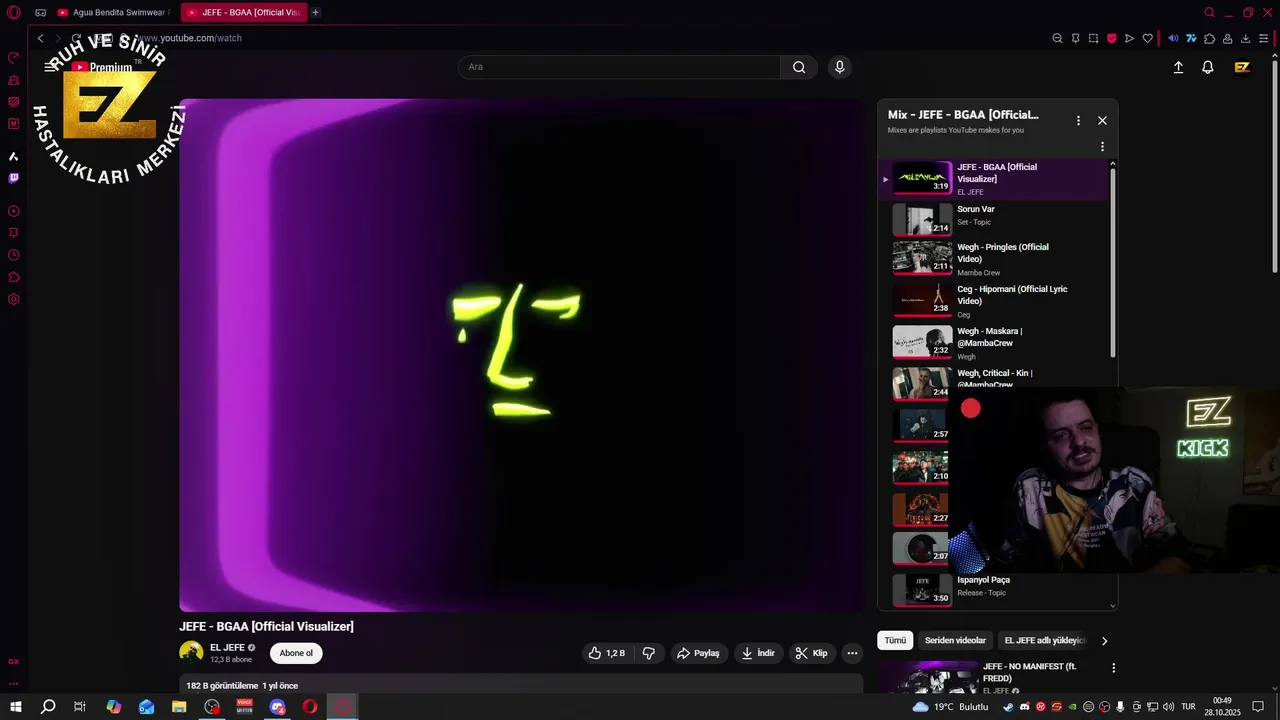
Task: Select the EL JEFE adlı yükleyici filter chip
Action: tap(1044, 640)
